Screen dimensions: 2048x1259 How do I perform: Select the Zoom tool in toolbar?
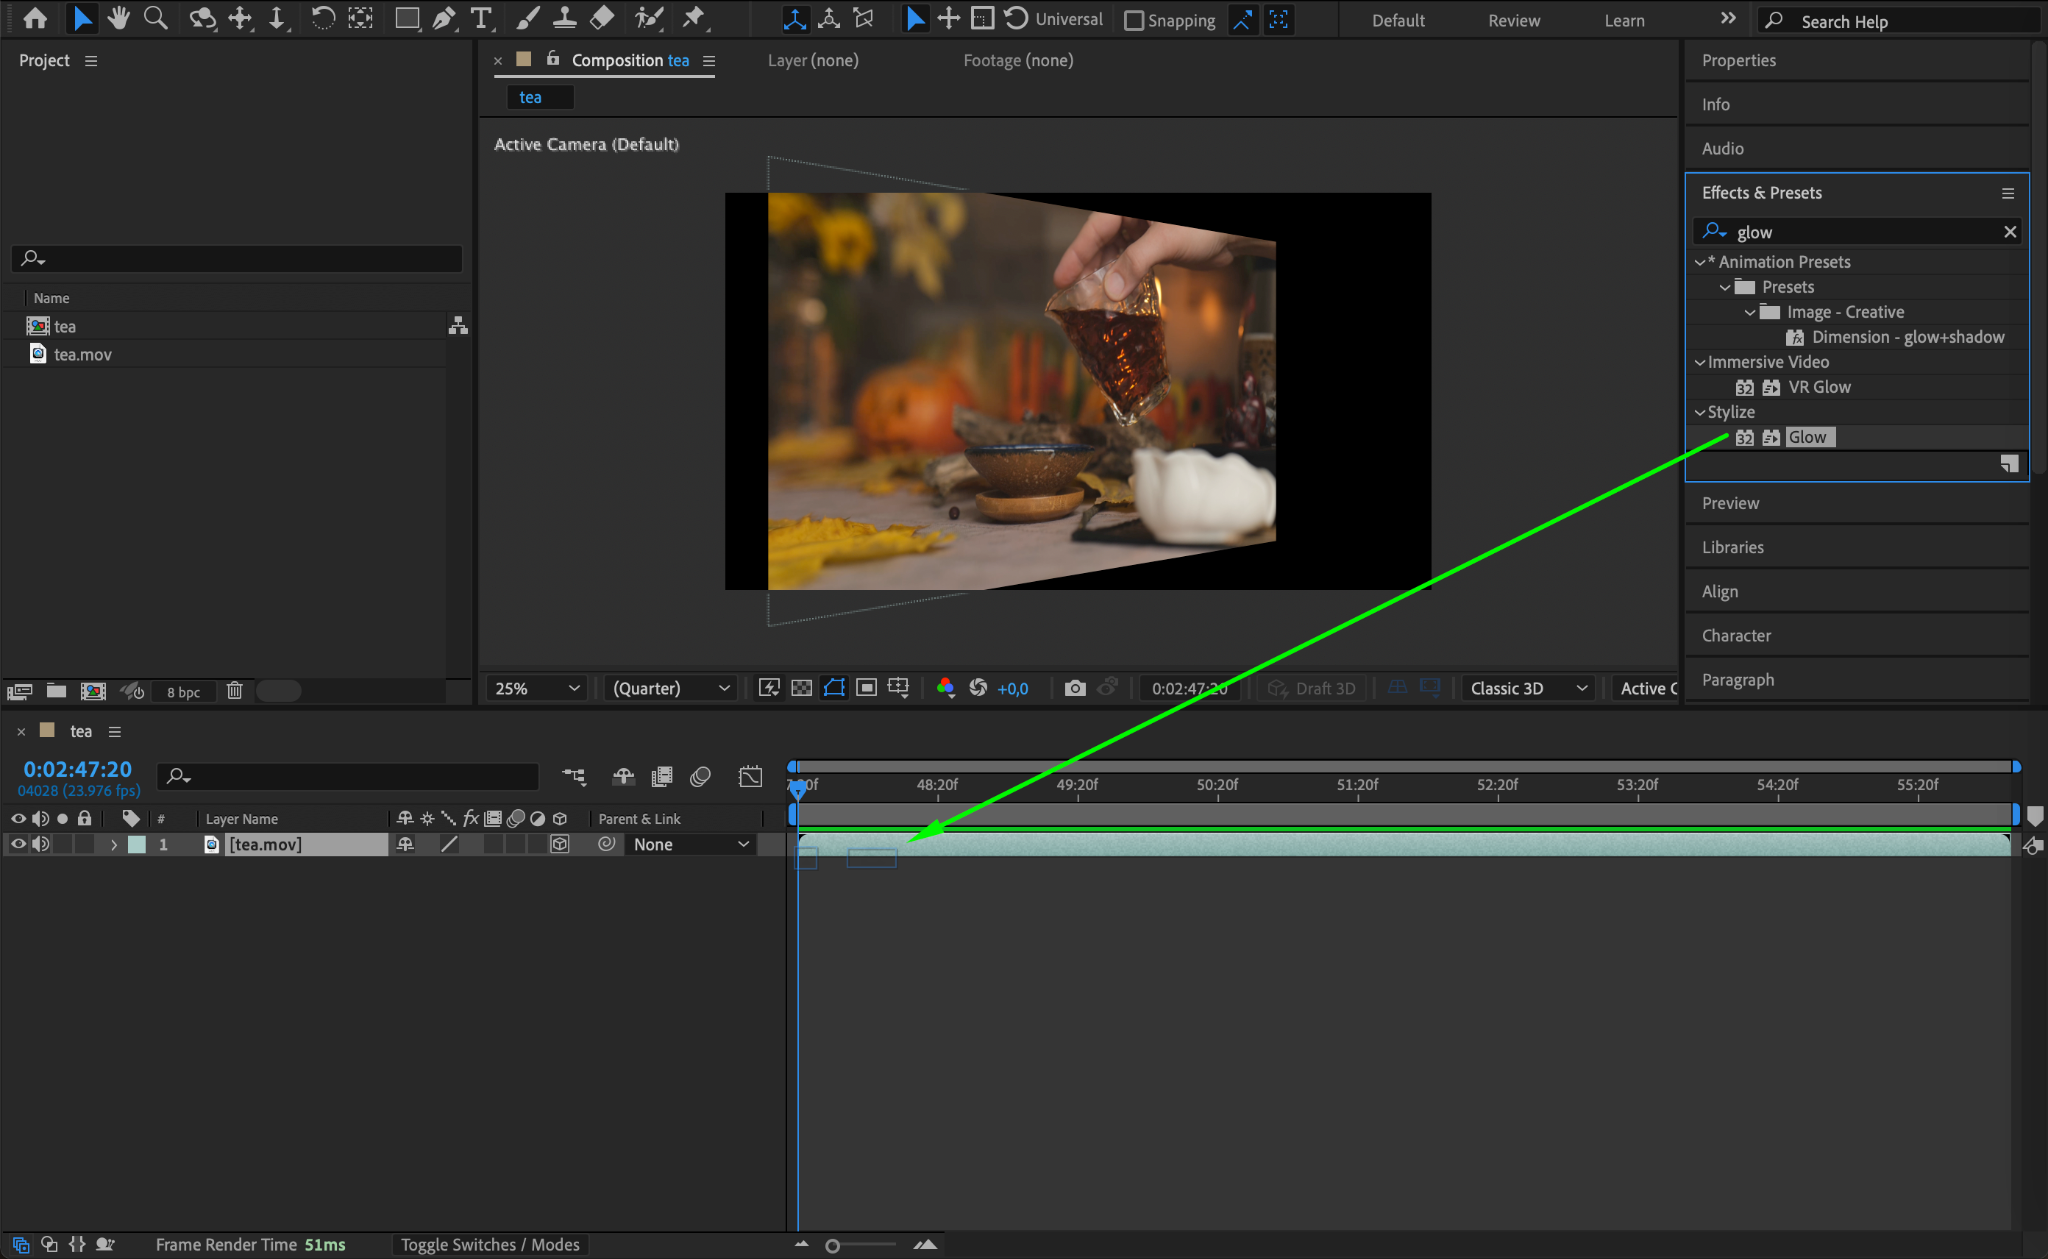point(155,18)
